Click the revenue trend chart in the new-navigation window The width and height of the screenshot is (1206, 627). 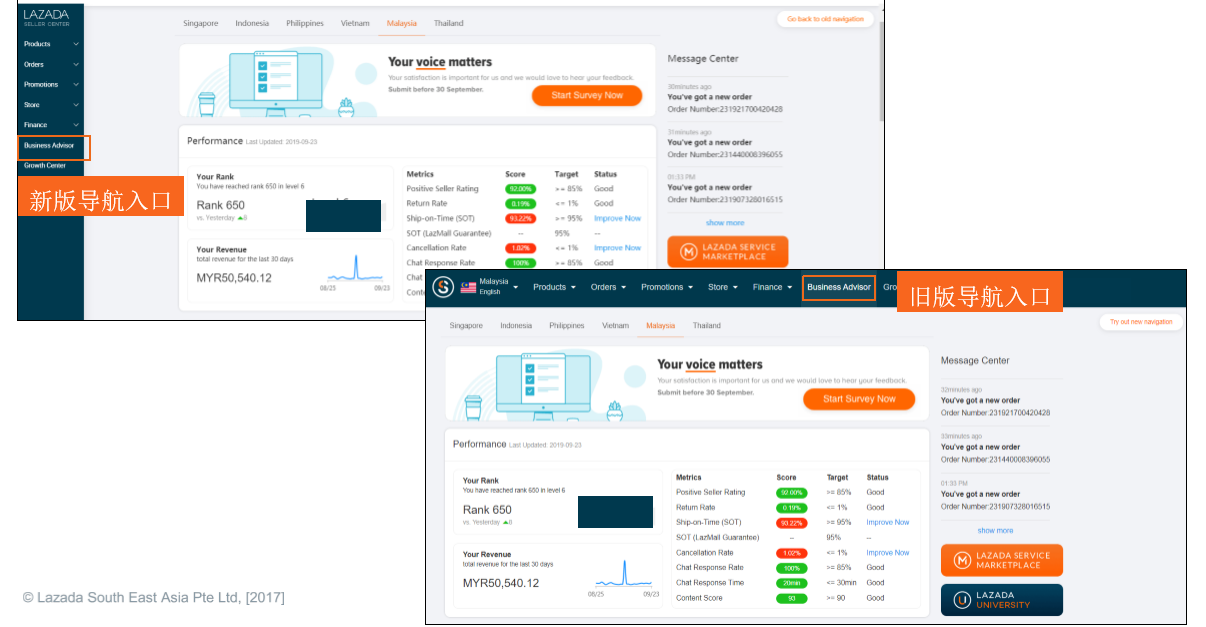[x=355, y=270]
